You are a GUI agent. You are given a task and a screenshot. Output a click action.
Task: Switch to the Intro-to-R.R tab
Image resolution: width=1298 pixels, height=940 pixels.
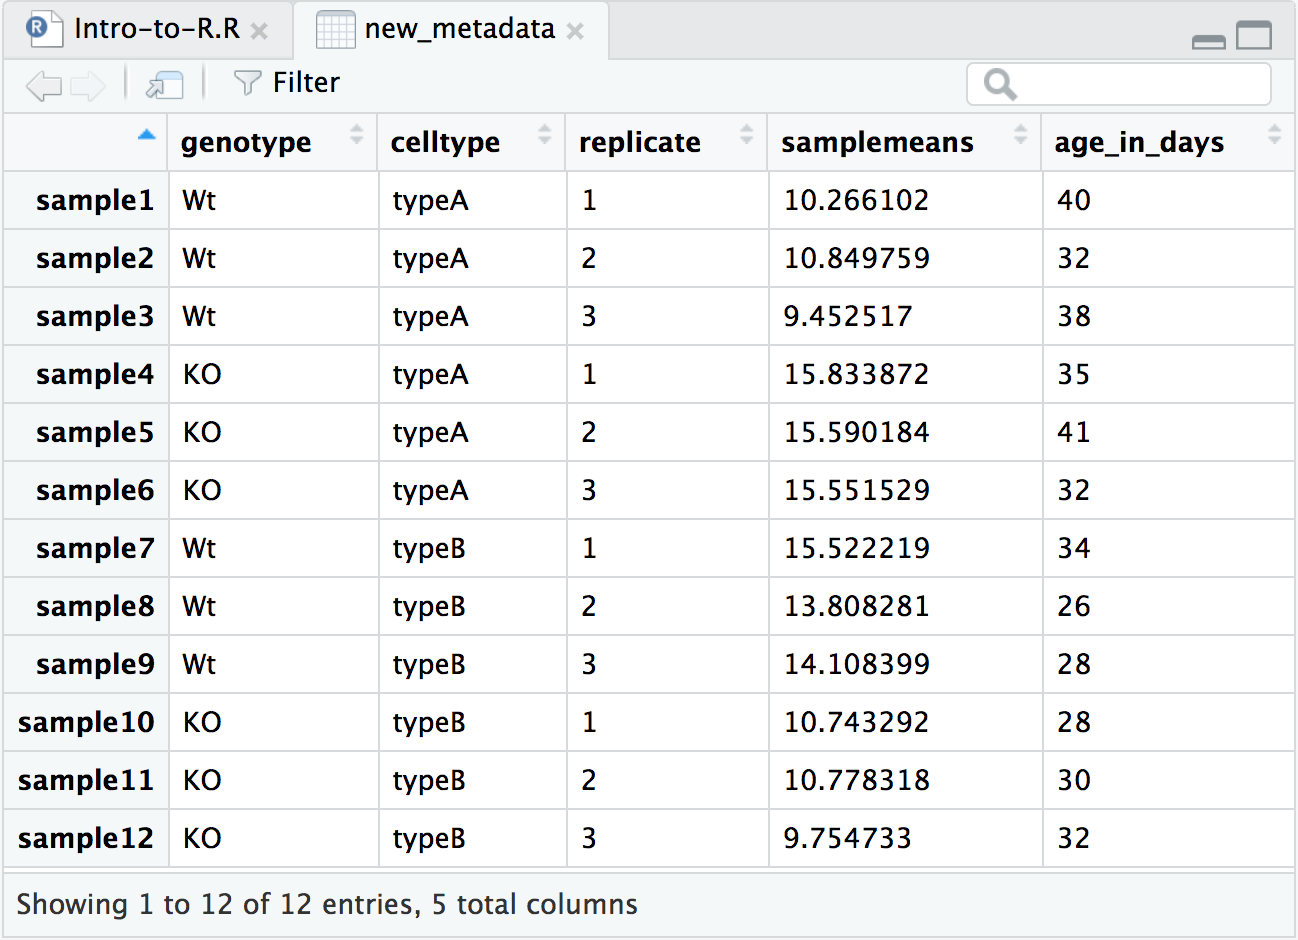coord(156,29)
